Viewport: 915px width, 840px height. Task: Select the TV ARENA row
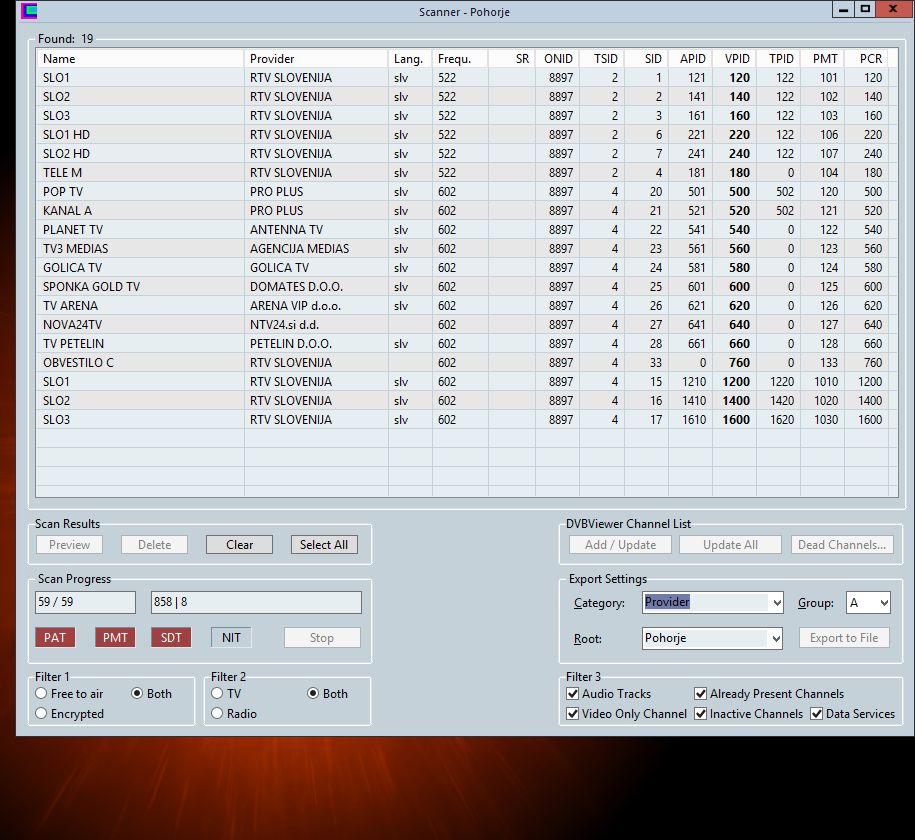(467, 306)
